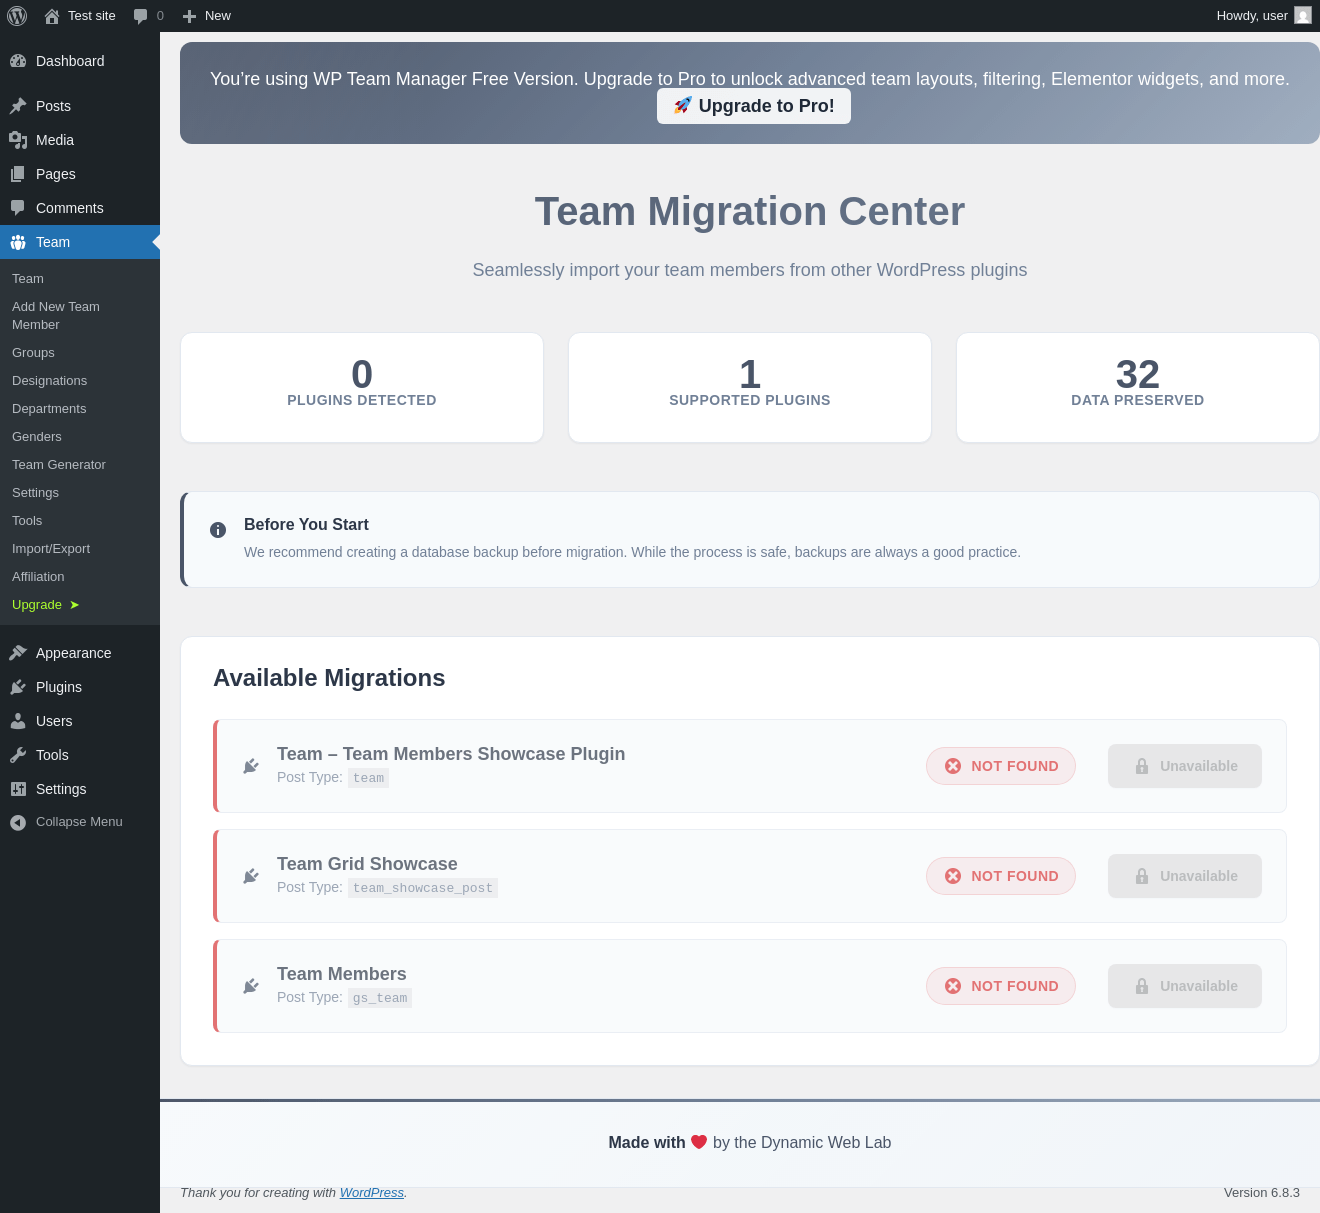Screen dimensions: 1320x1213
Task: Click the Settings sliders icon in main menu
Action: (18, 789)
